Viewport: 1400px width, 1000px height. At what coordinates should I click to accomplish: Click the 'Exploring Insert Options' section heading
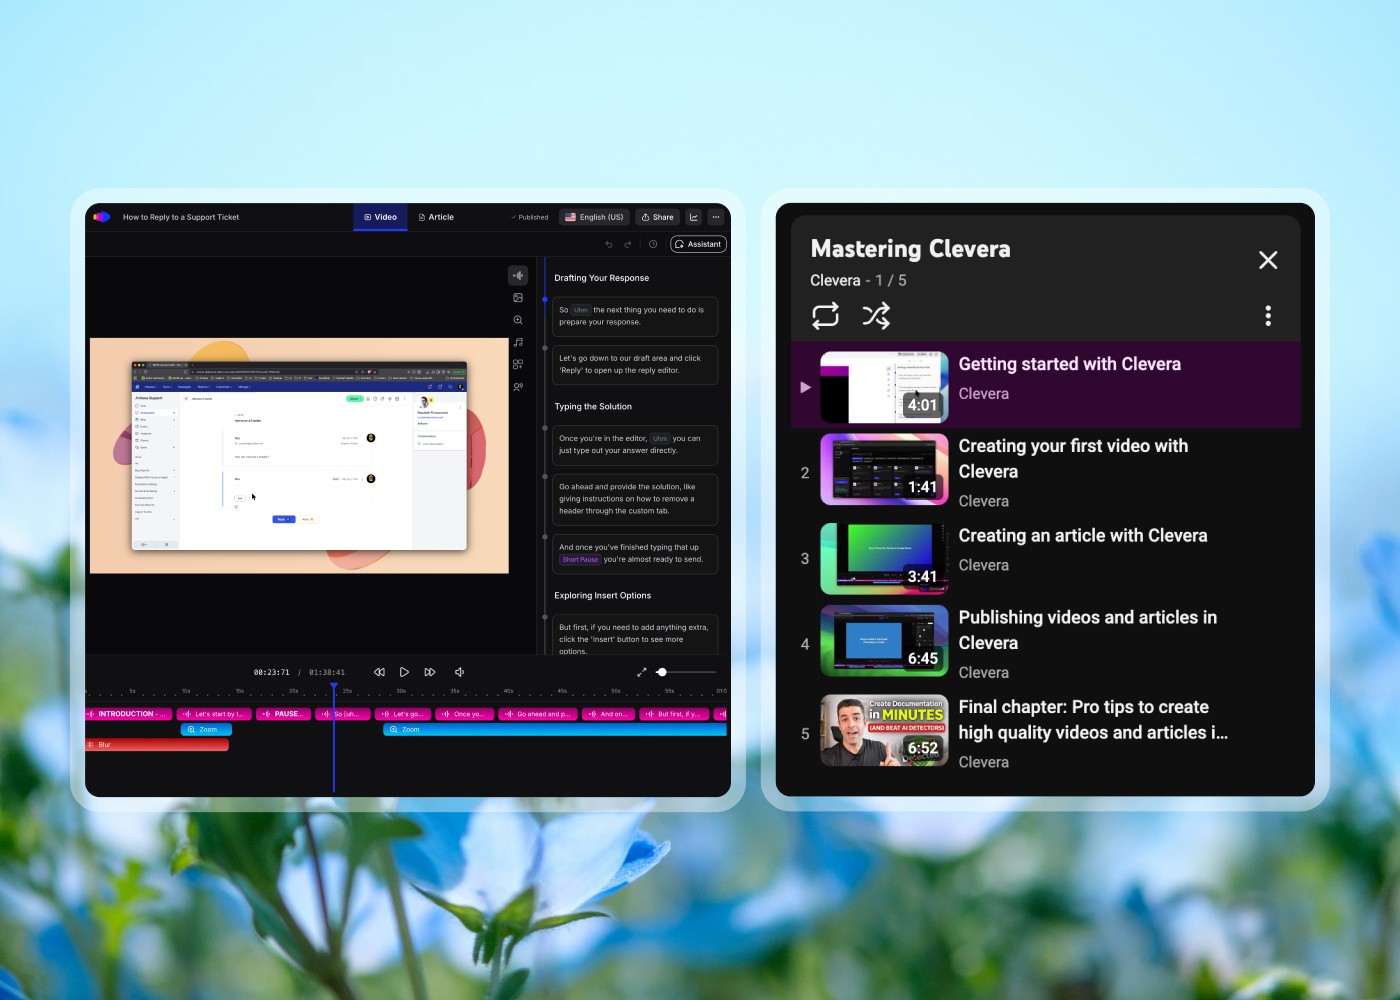[603, 596]
